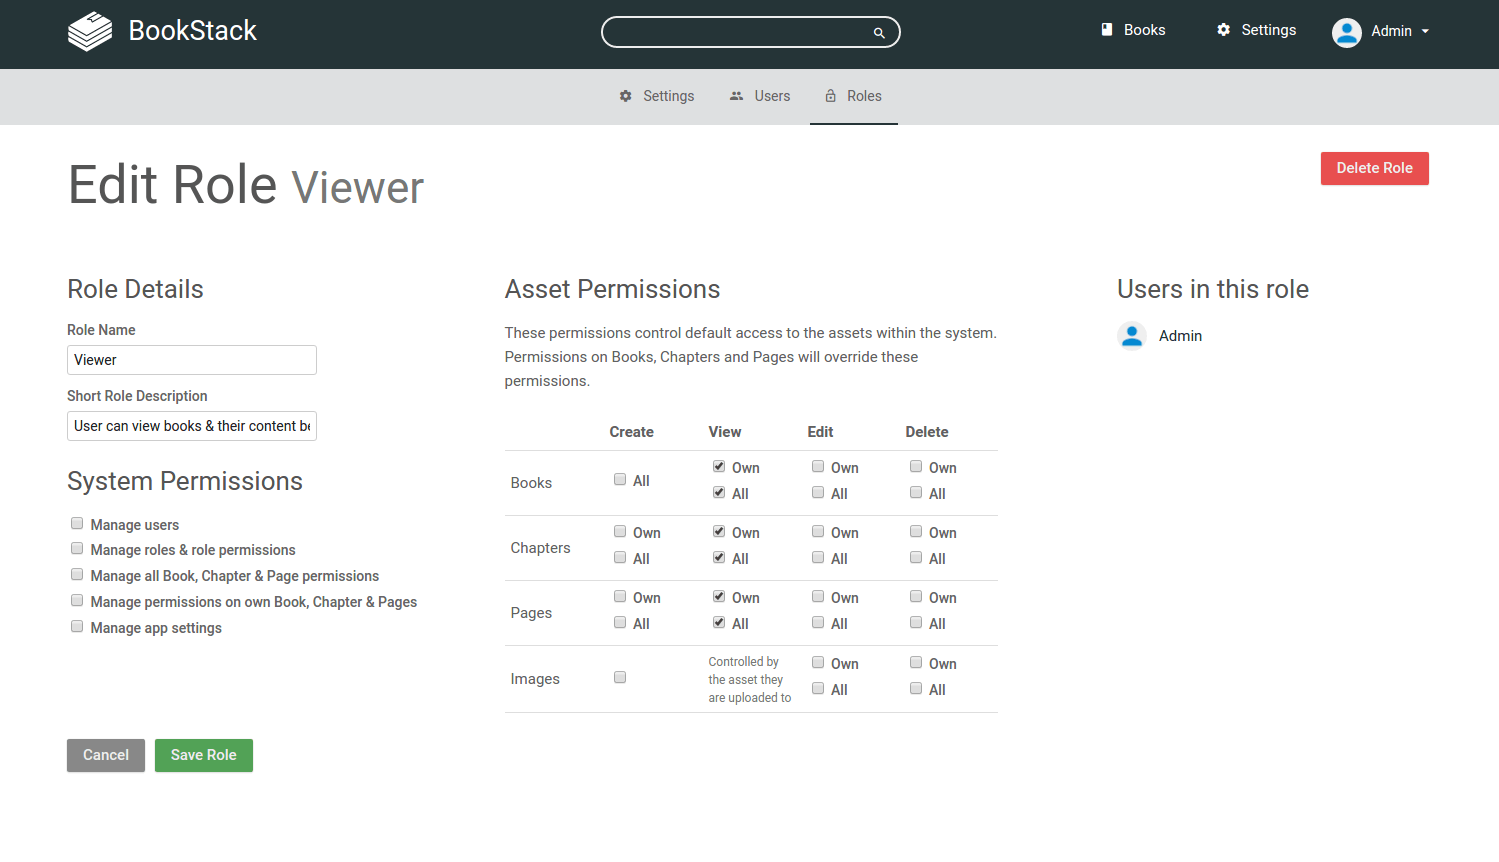Image resolution: width=1499 pixels, height=862 pixels.
Task: Click the Users people icon
Action: pos(737,96)
